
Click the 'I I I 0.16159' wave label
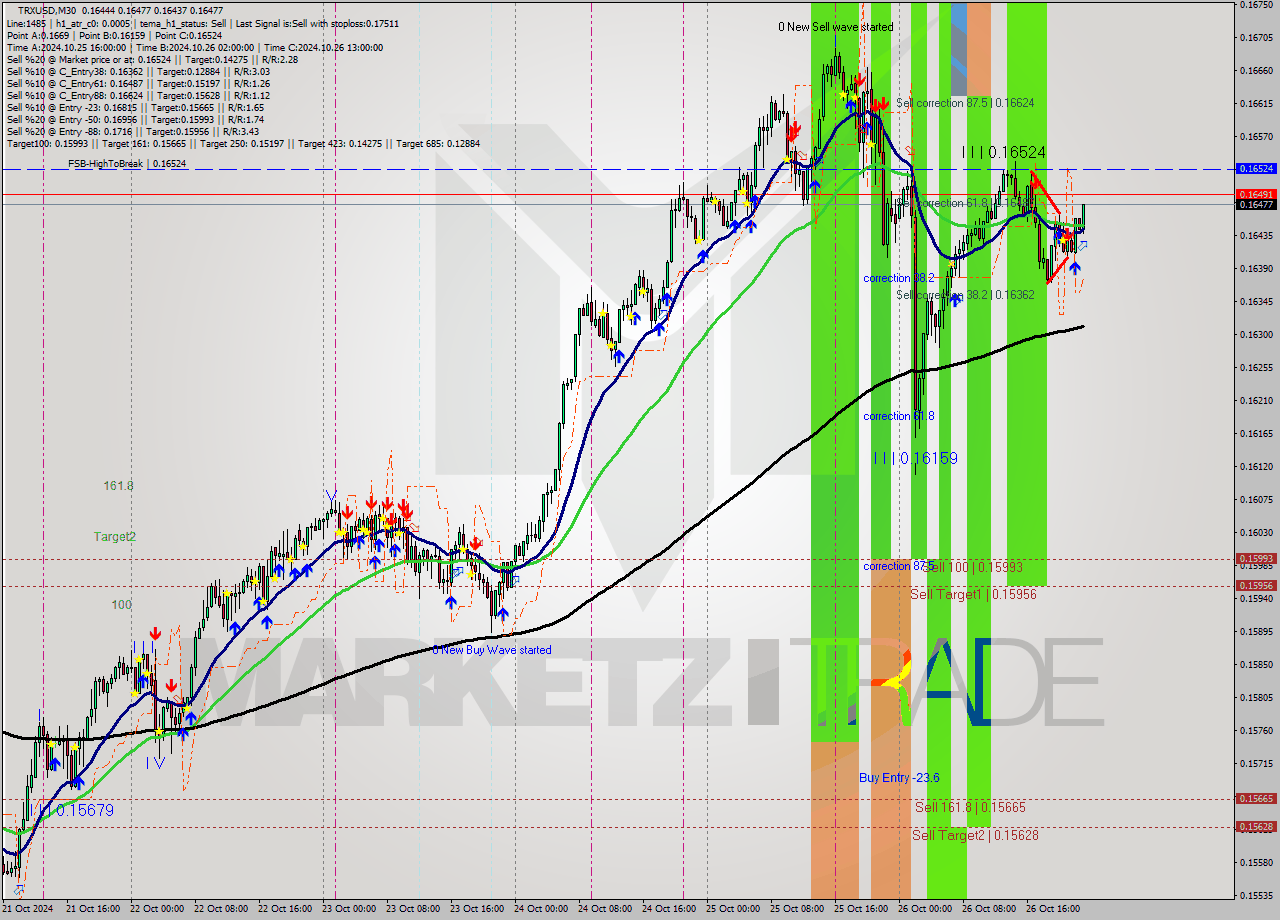coord(915,458)
